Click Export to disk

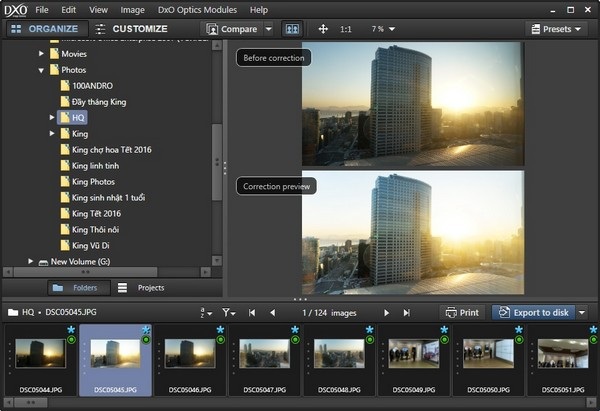pyautogui.click(x=533, y=313)
